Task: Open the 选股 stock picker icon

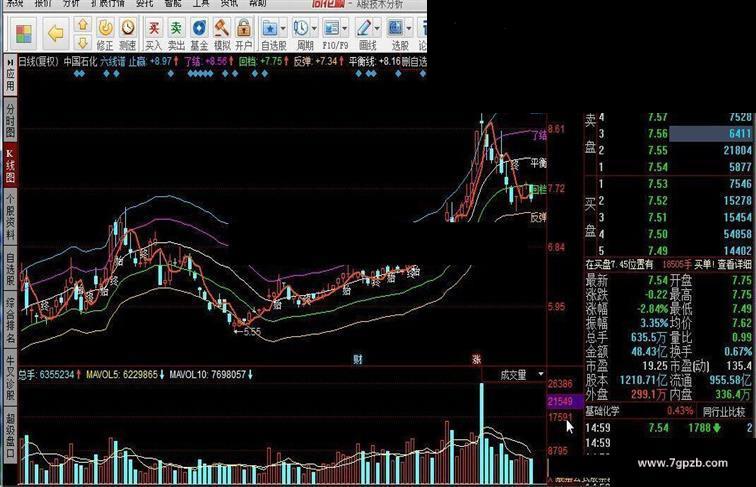Action: click(395, 28)
